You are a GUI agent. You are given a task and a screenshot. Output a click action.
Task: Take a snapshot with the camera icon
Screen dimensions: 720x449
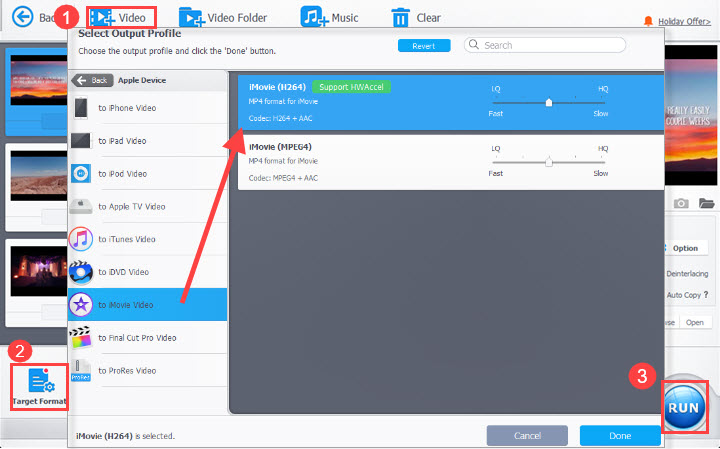tap(681, 203)
